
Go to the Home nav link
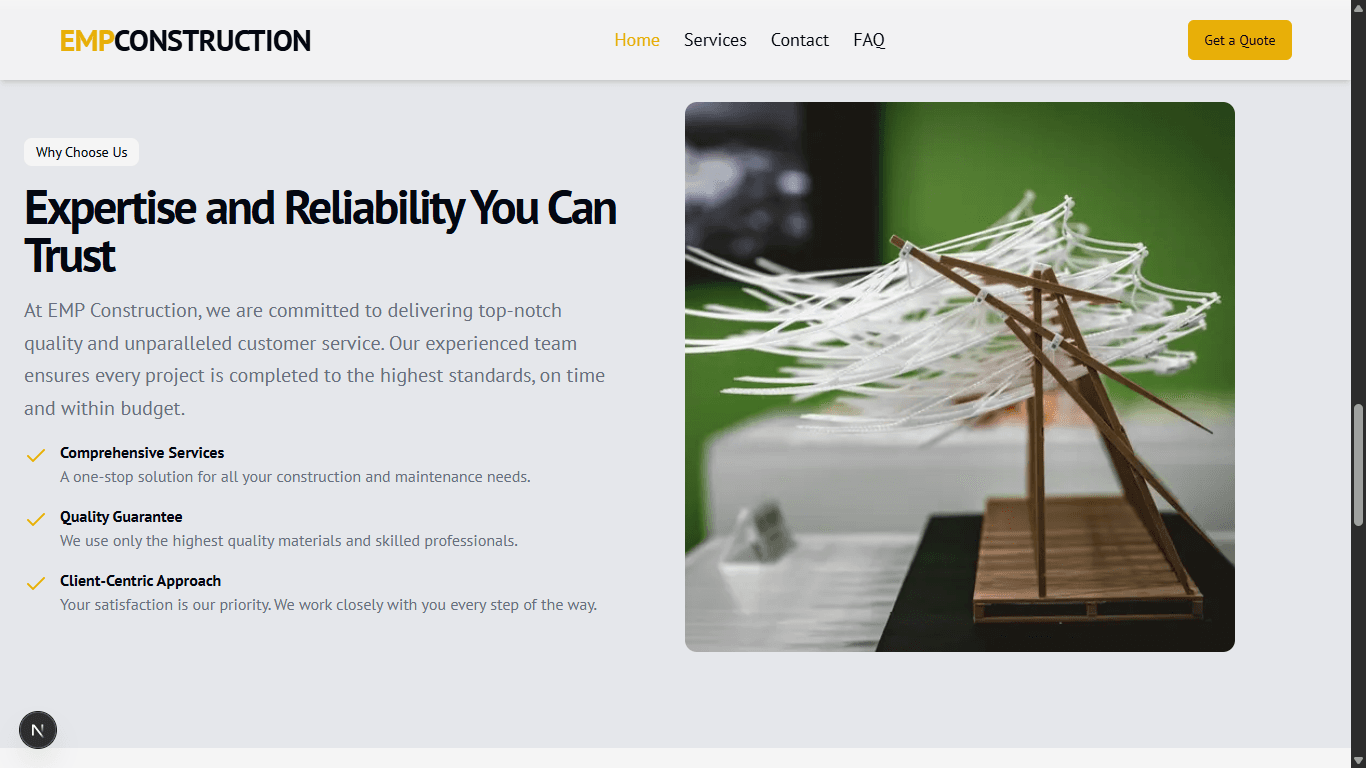pyautogui.click(x=637, y=40)
